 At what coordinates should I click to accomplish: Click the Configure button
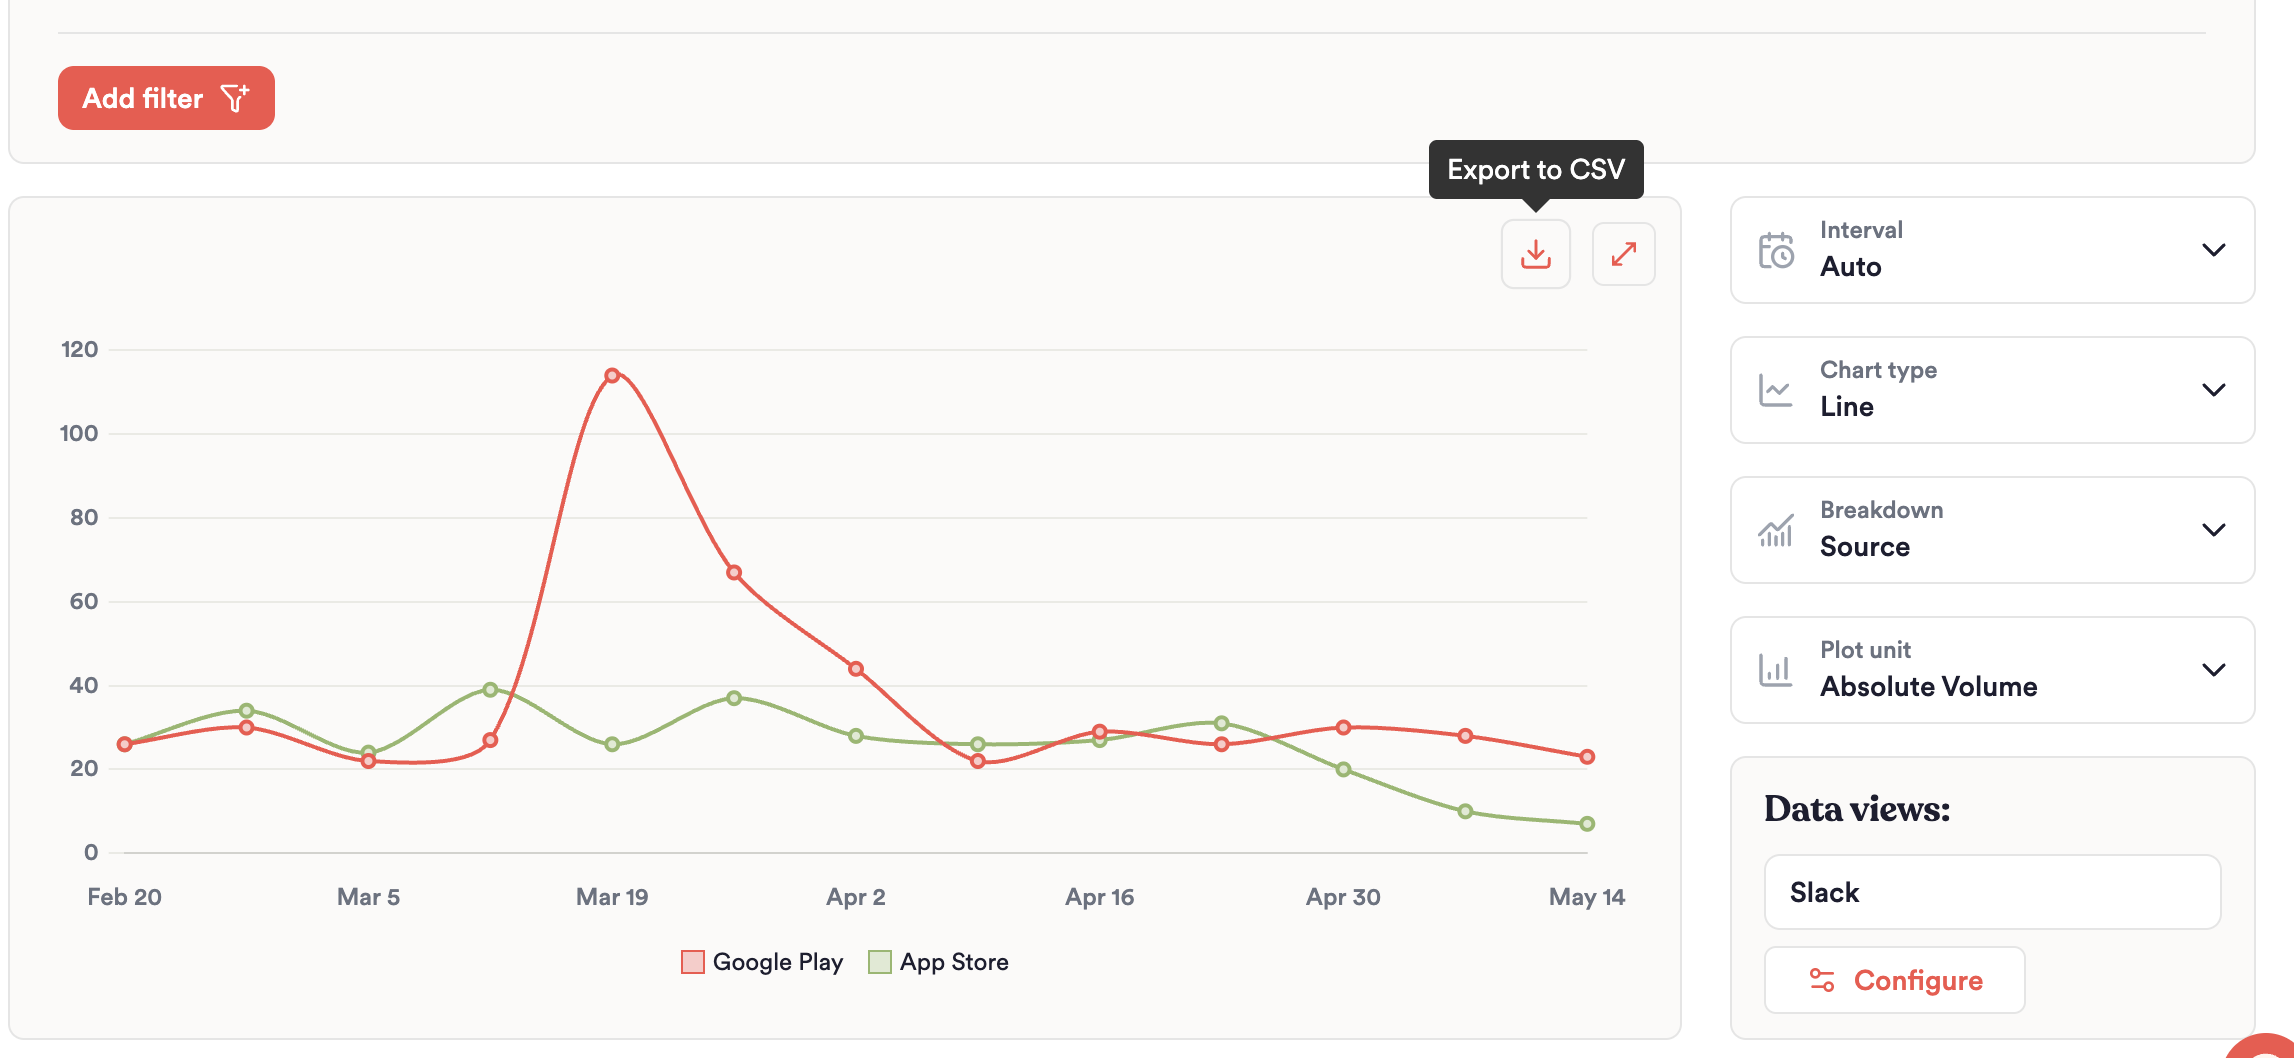tap(1894, 980)
